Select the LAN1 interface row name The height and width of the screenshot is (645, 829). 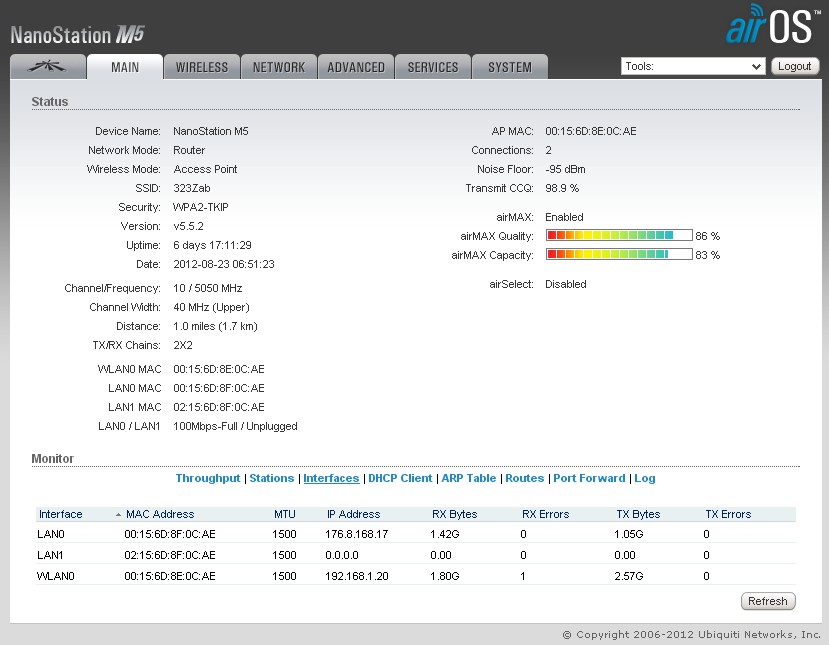(50, 555)
